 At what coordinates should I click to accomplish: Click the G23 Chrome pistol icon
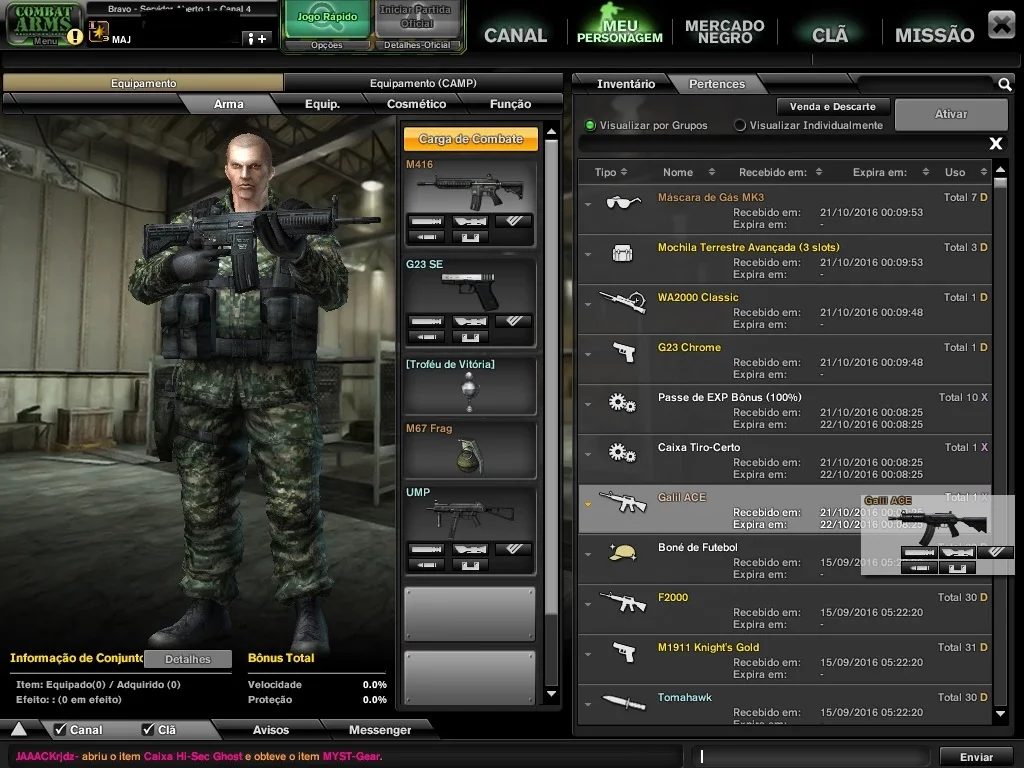pyautogui.click(x=624, y=353)
